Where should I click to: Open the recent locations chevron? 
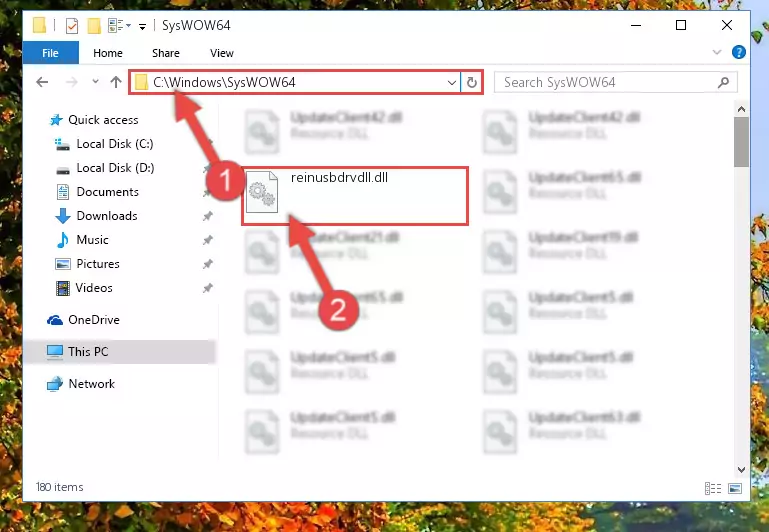[95, 82]
